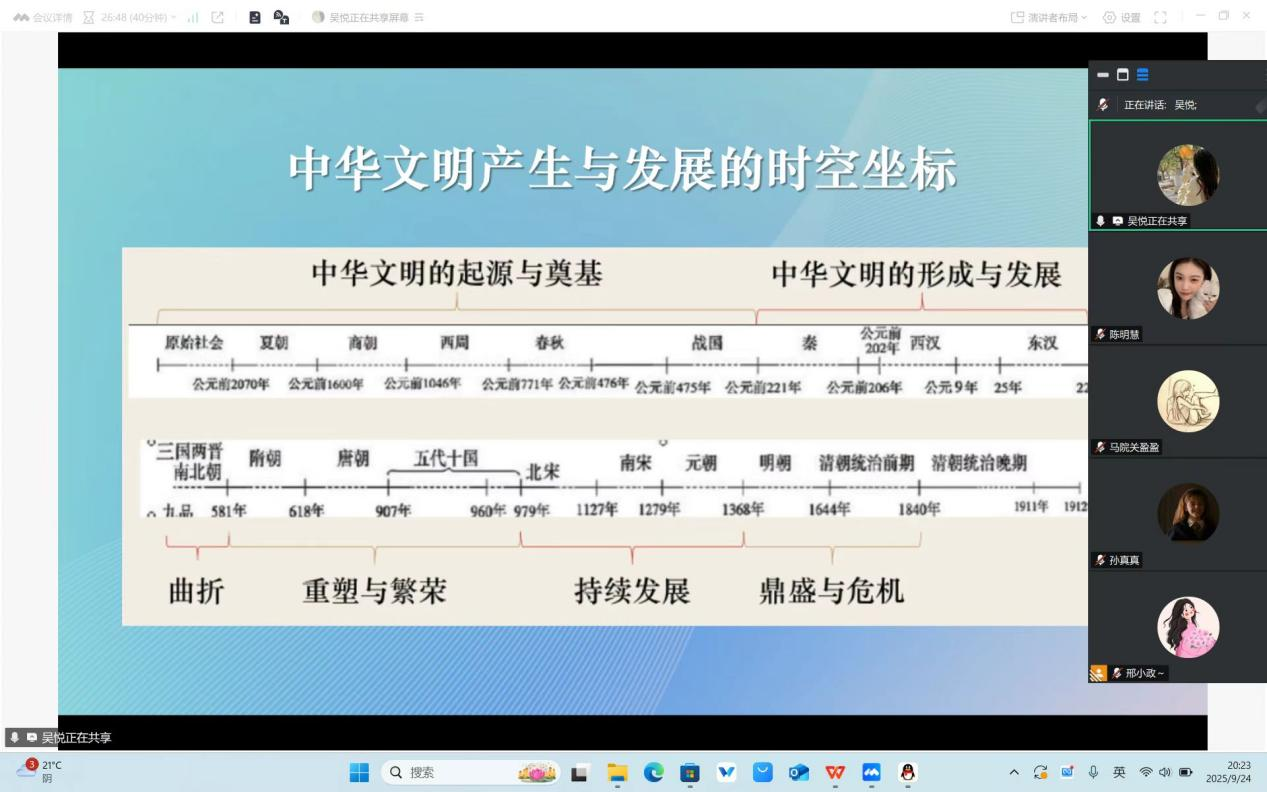Click the Windows taskbar search box
Image resolution: width=1267 pixels, height=792 pixels.
point(450,772)
